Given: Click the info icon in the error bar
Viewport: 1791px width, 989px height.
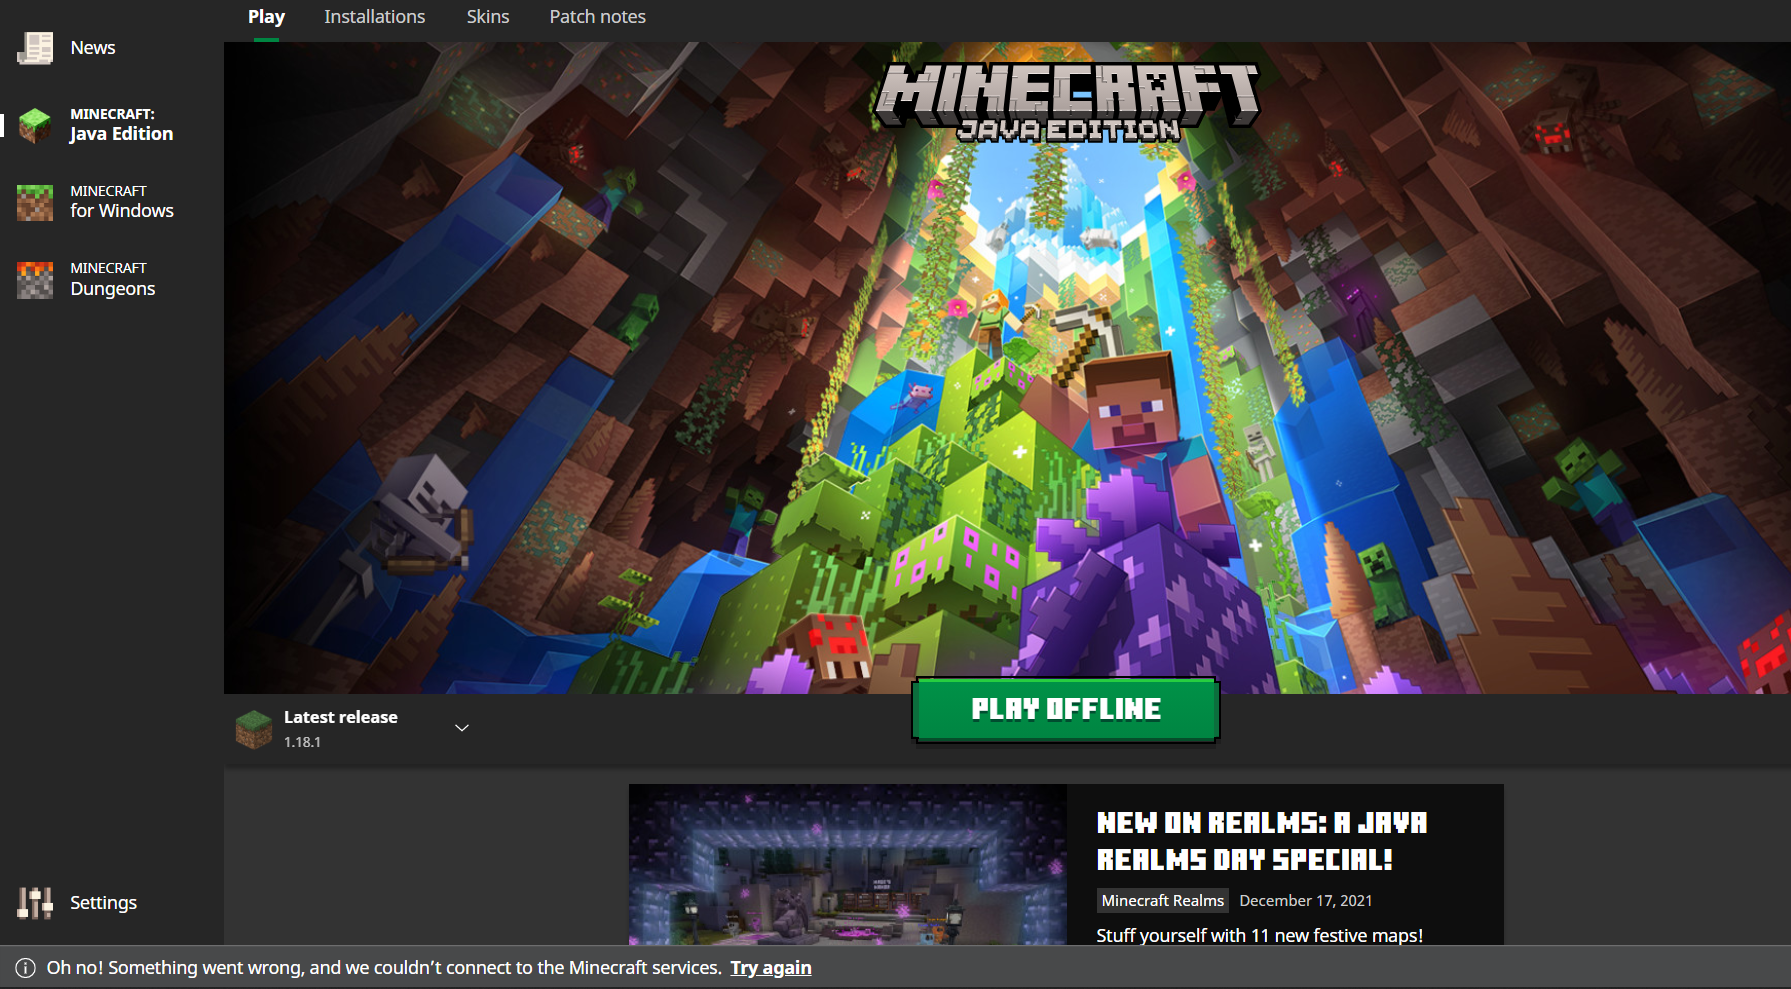Looking at the screenshot, I should pos(25,968).
